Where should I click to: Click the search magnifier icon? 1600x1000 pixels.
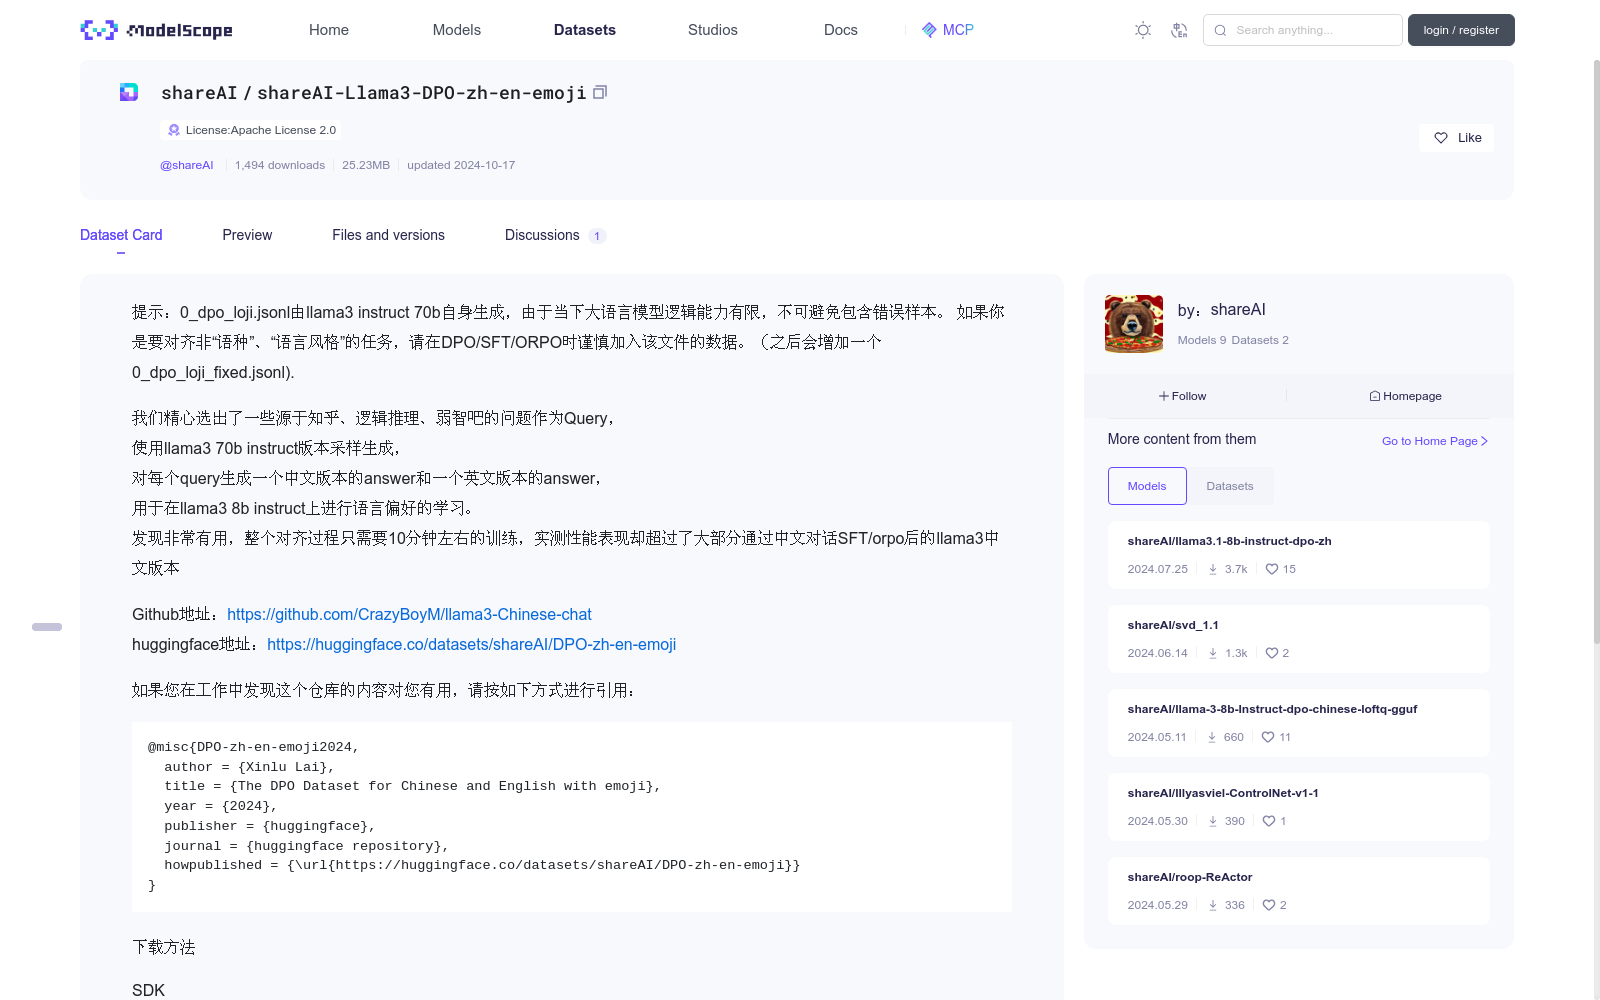point(1220,30)
